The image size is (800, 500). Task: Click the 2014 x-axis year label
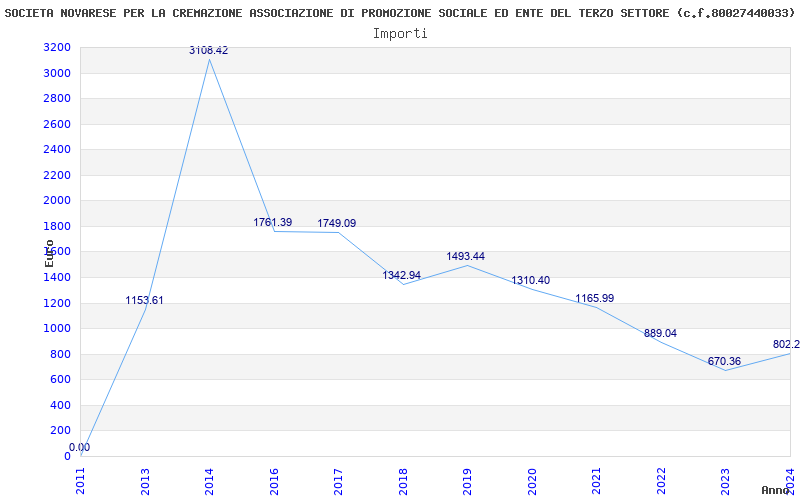click(209, 481)
